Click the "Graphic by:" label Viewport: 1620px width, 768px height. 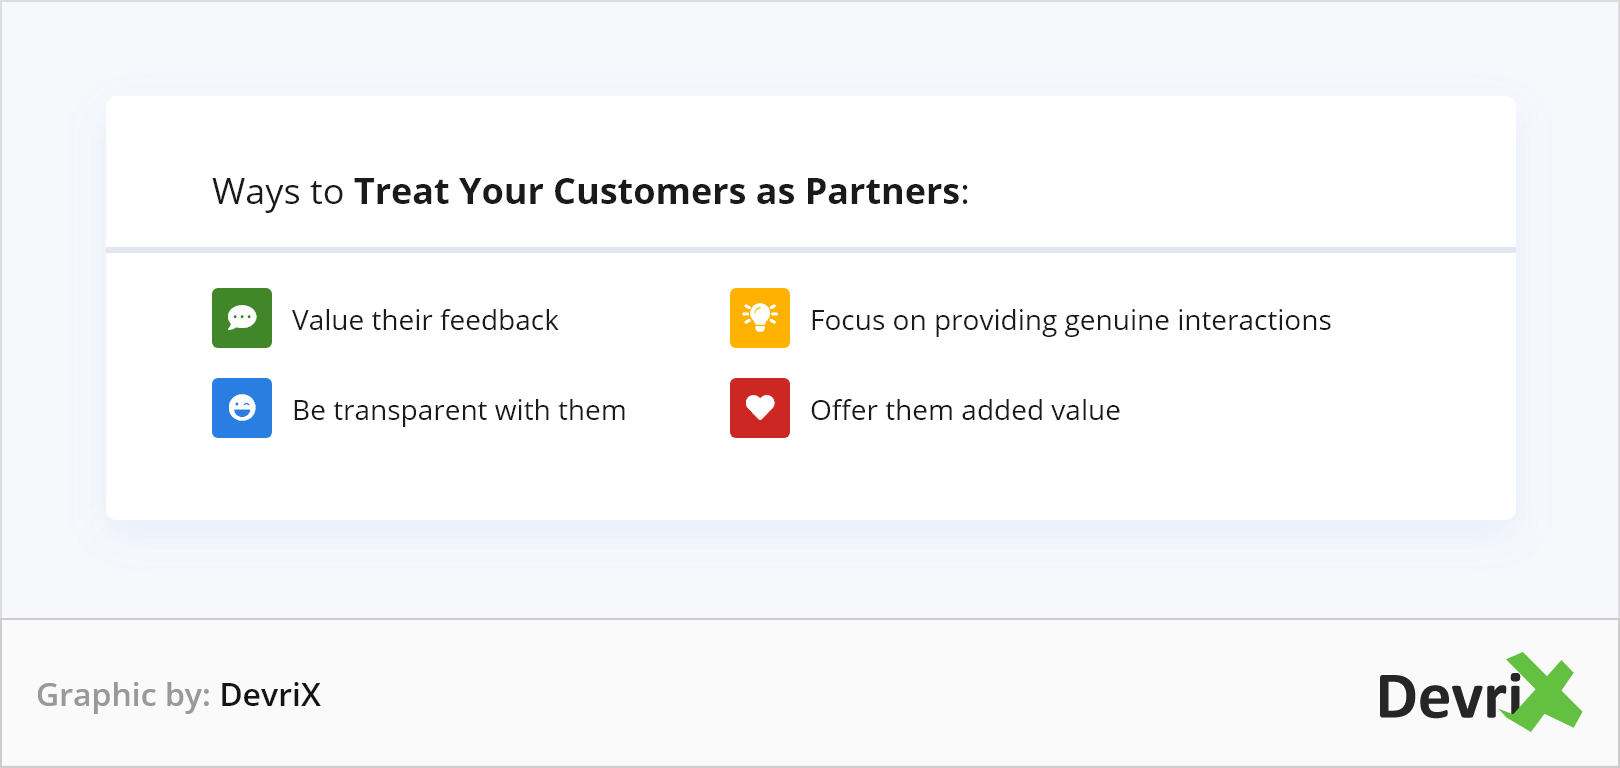pyautogui.click(x=123, y=695)
